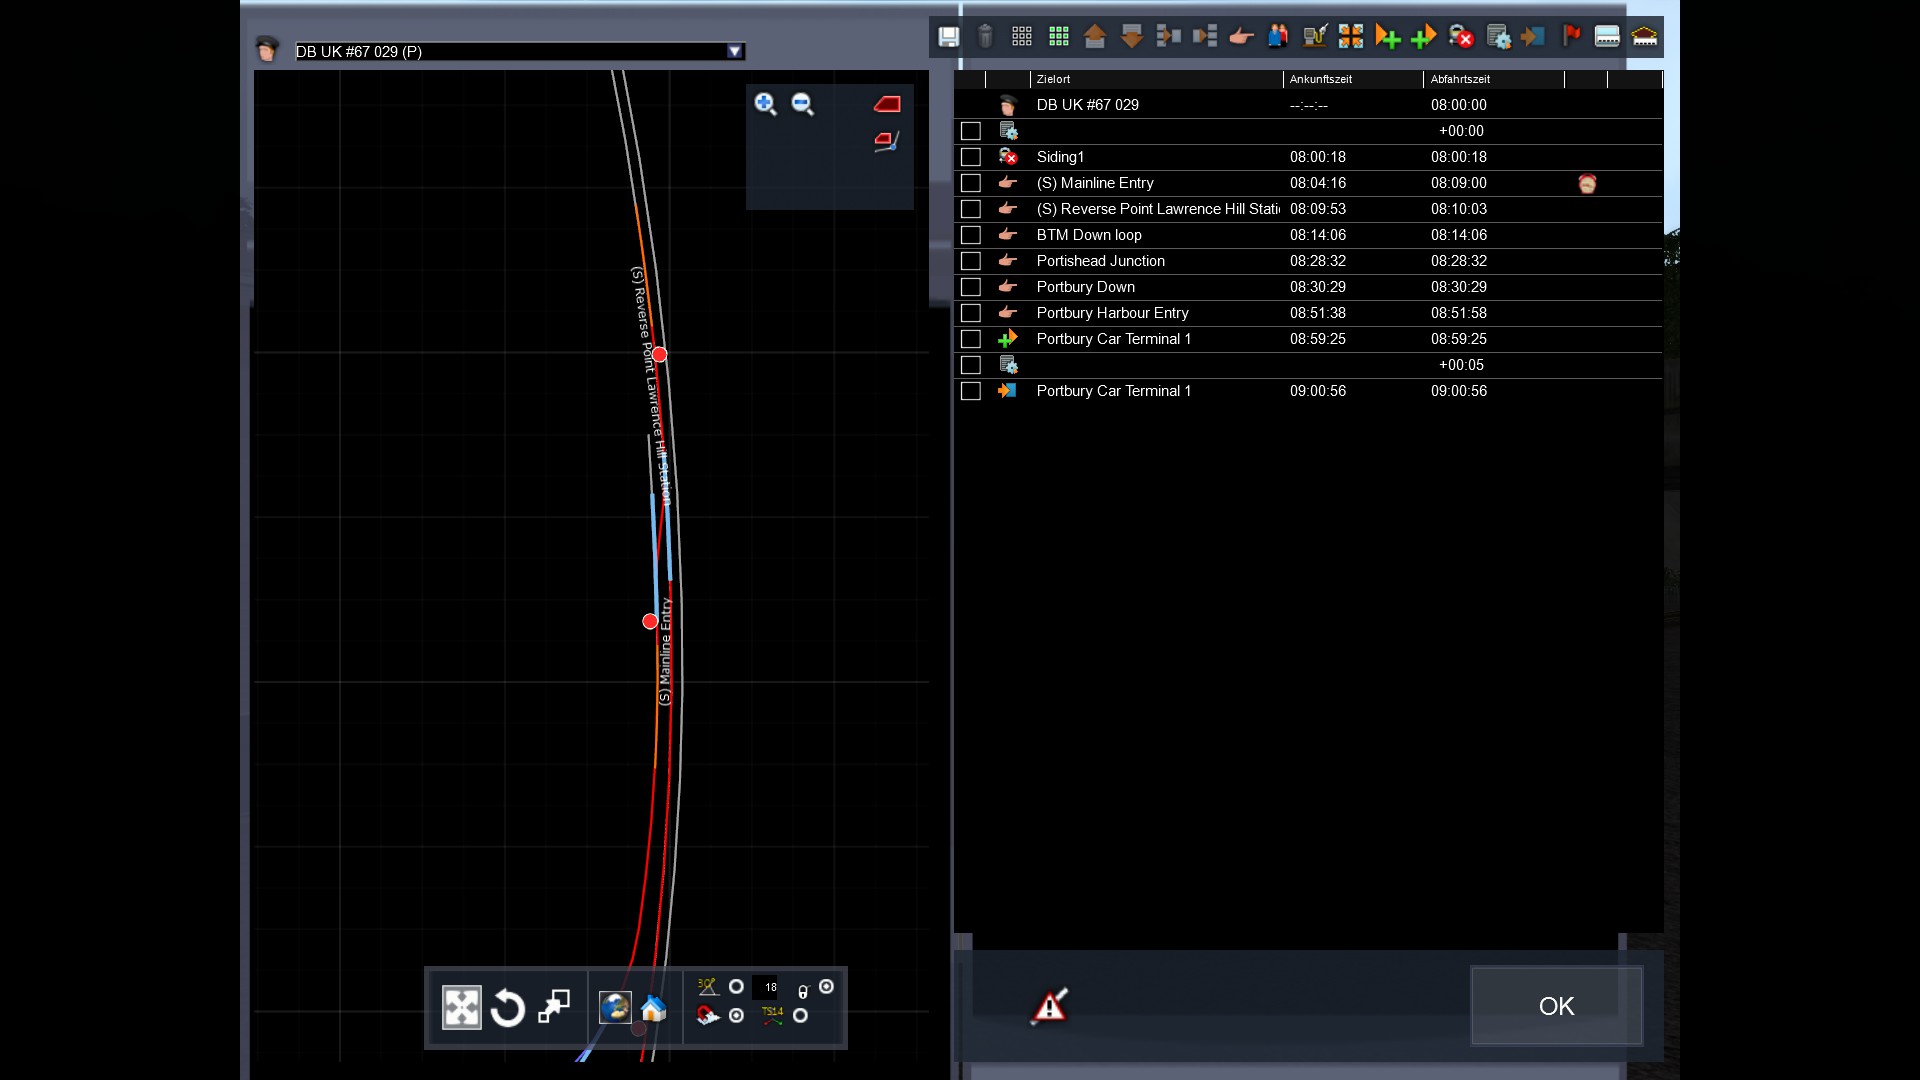The width and height of the screenshot is (1920, 1080).
Task: Click the home view icon
Action: pos(653,1008)
